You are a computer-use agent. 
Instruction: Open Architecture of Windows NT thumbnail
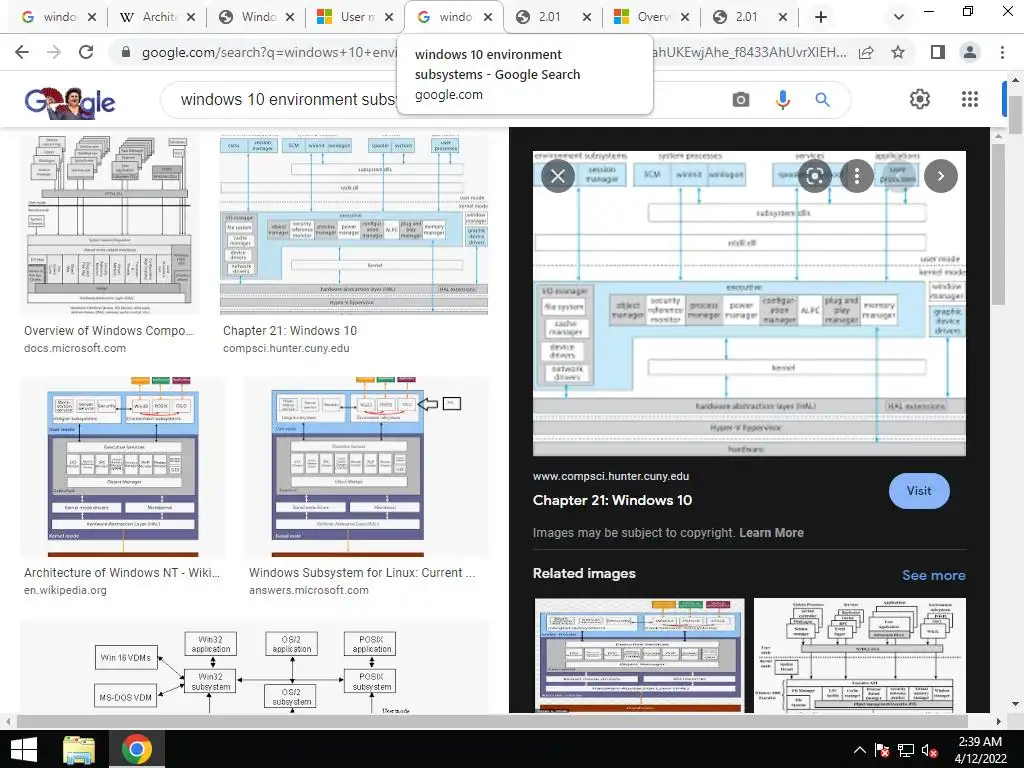tap(122, 466)
